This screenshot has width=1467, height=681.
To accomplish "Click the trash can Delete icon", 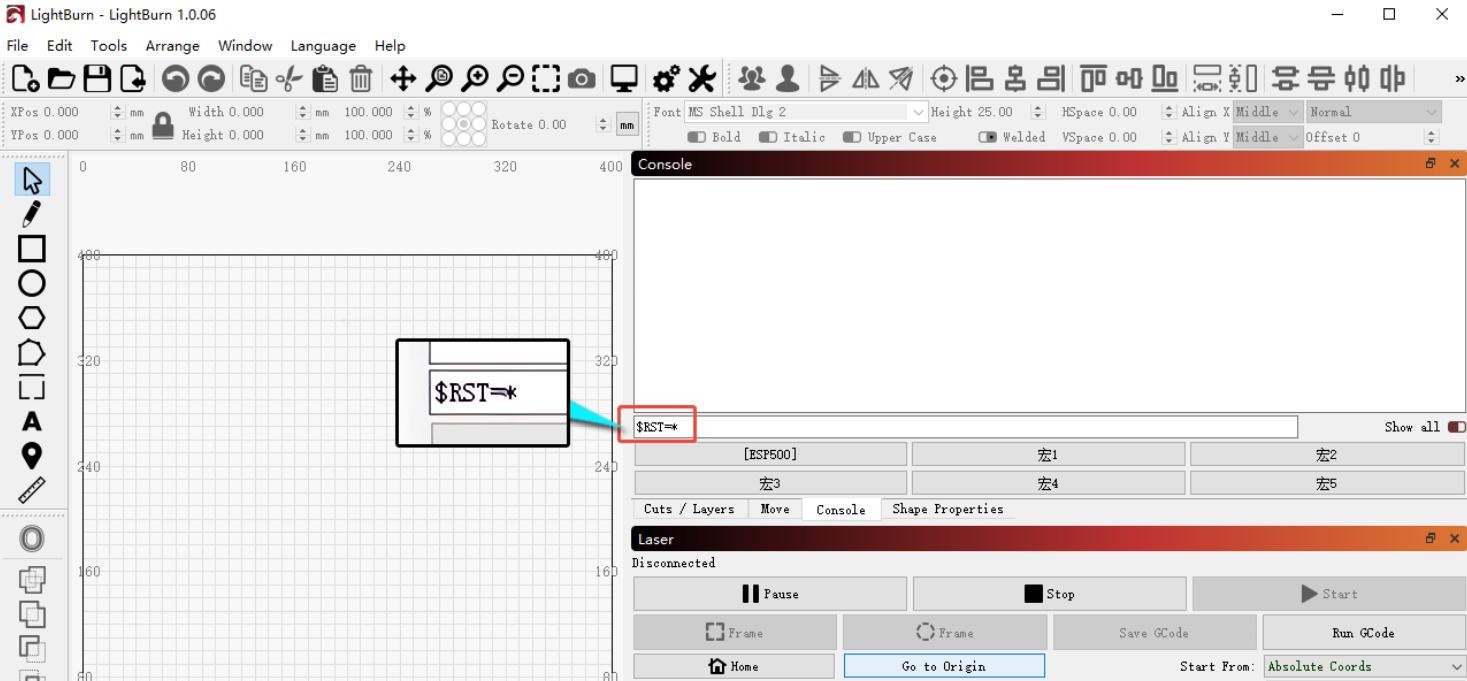I will point(361,78).
